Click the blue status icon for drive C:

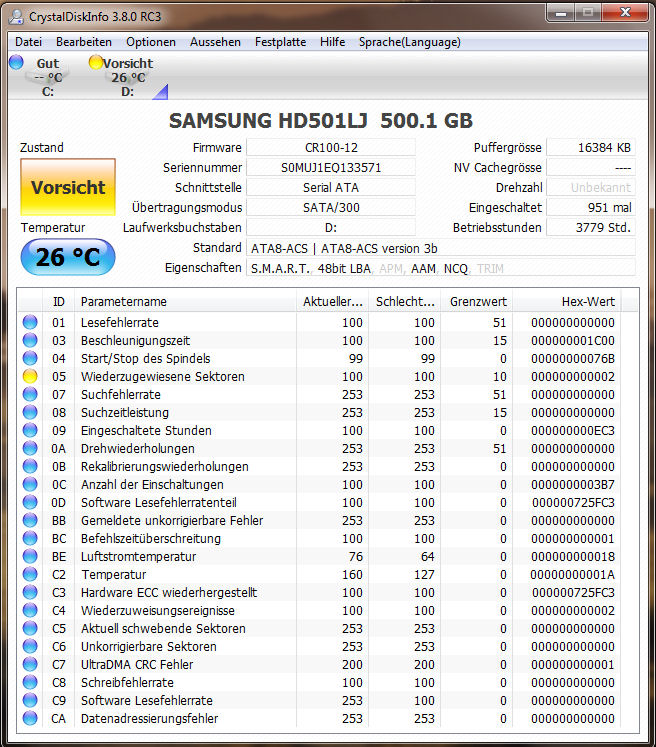pyautogui.click(x=16, y=62)
